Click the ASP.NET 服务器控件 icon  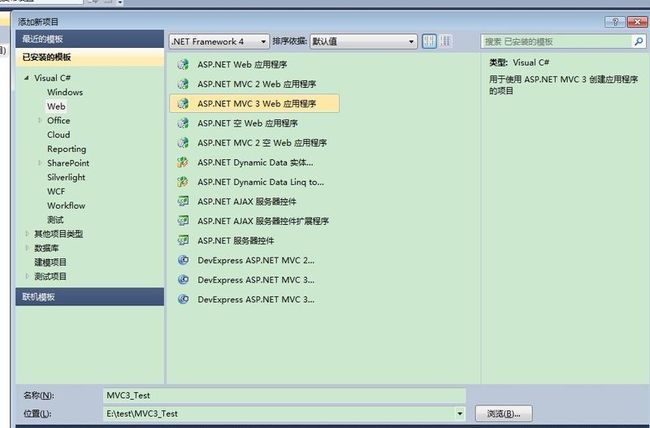[183, 240]
